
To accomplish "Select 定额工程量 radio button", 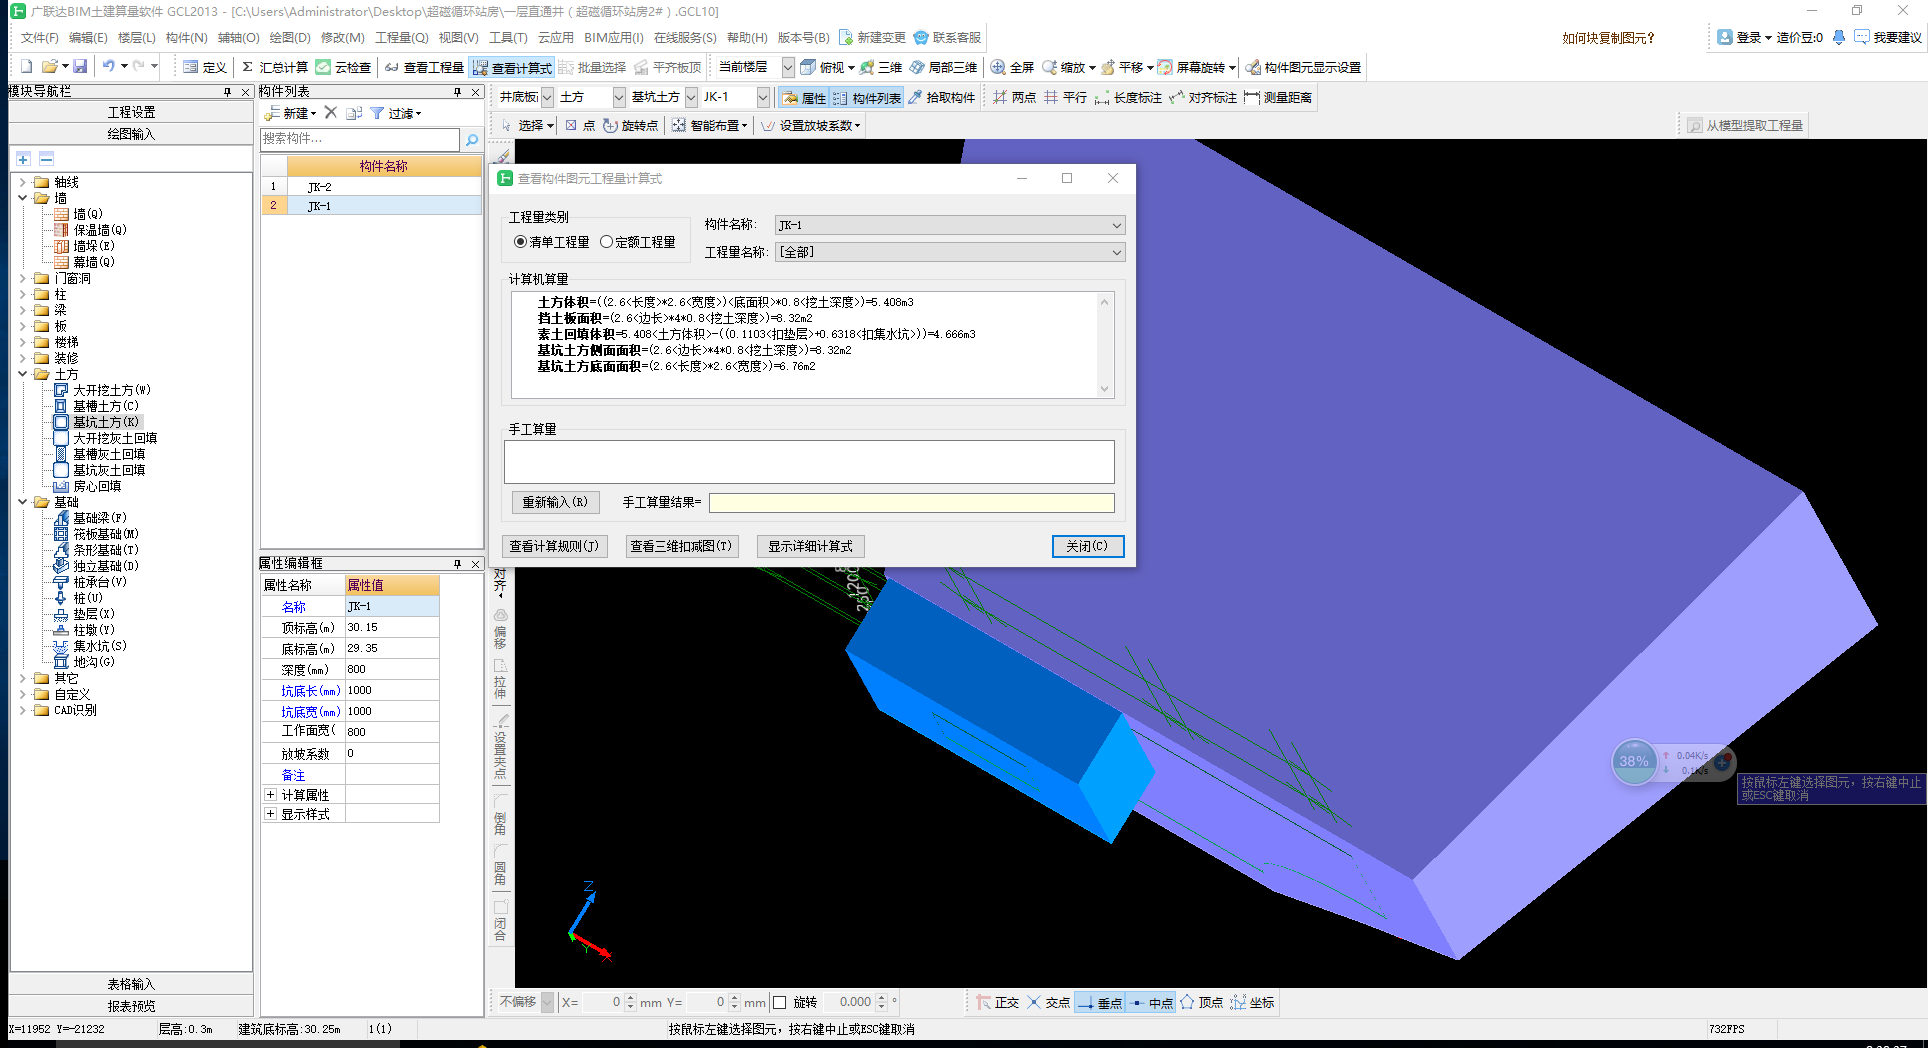I will [638, 242].
